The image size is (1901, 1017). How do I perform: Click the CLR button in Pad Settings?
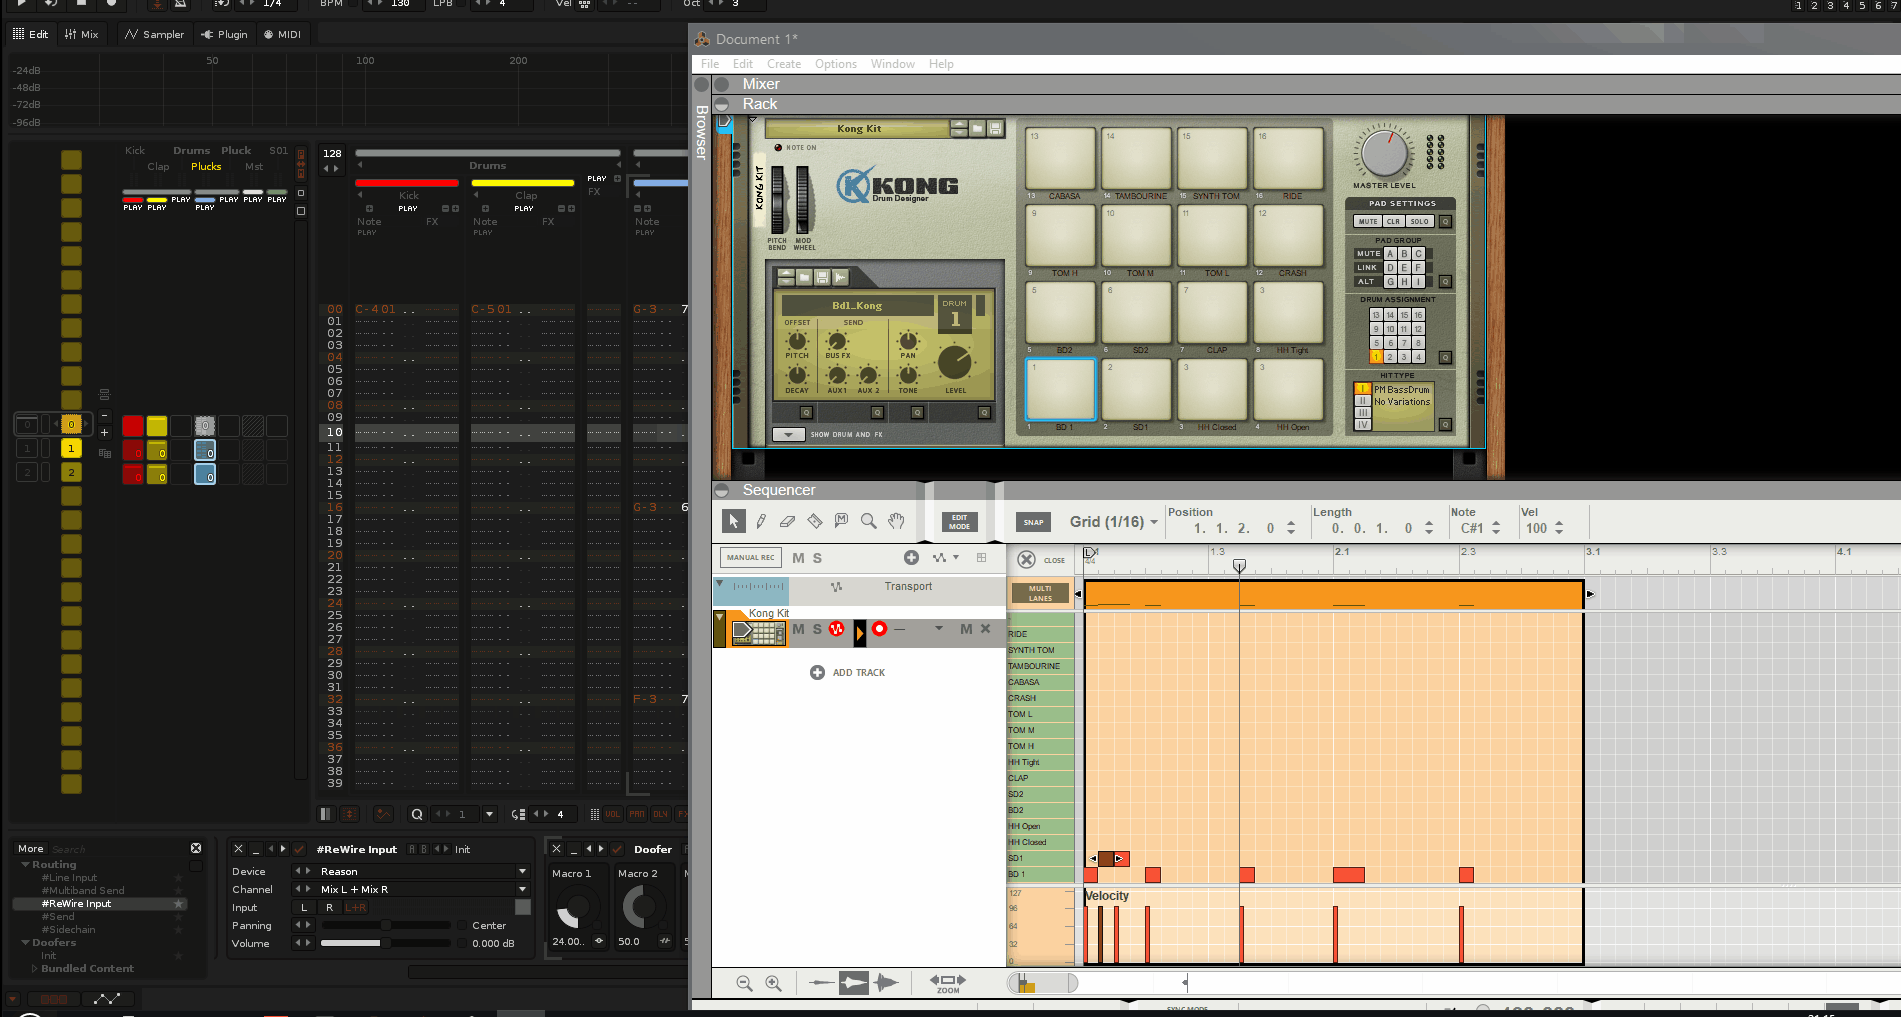pyautogui.click(x=1393, y=221)
